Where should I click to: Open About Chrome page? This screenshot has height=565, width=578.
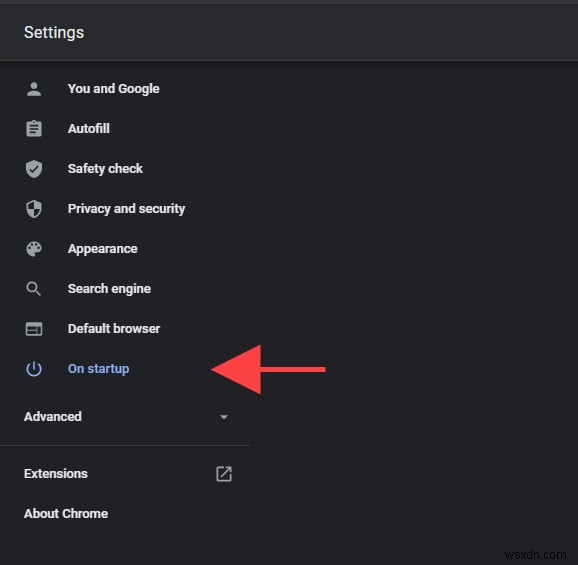[x=66, y=514]
